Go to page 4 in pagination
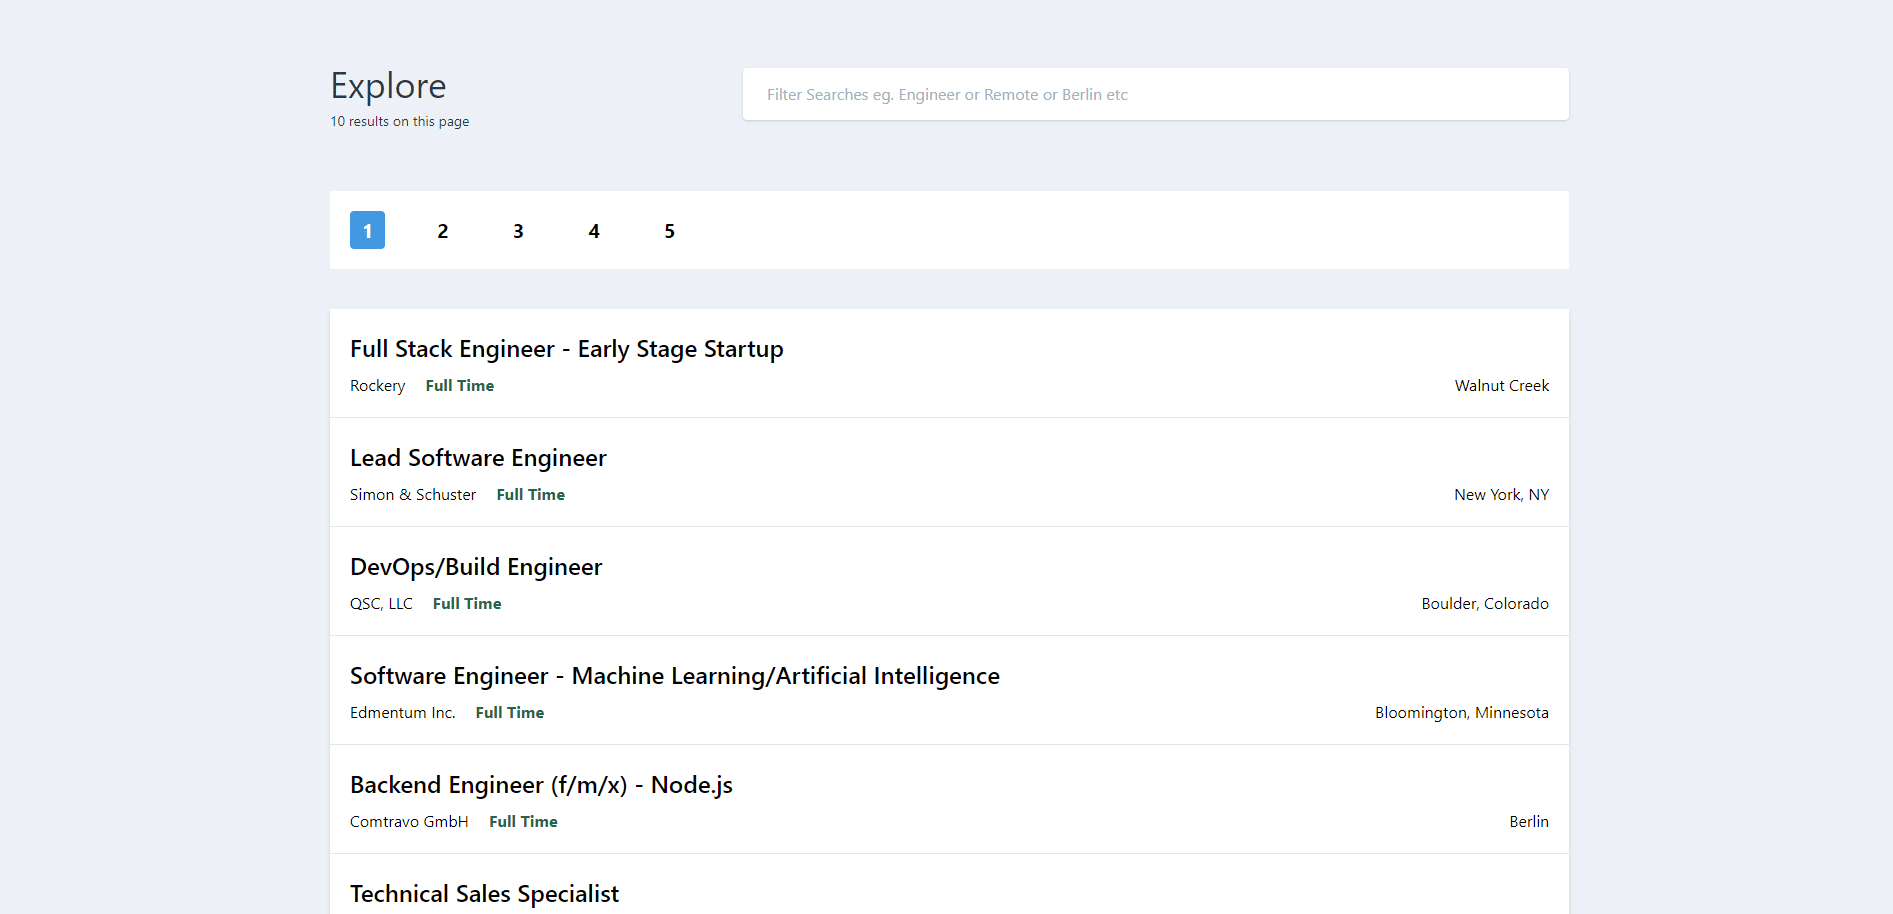The height and width of the screenshot is (914, 1893). 594,230
